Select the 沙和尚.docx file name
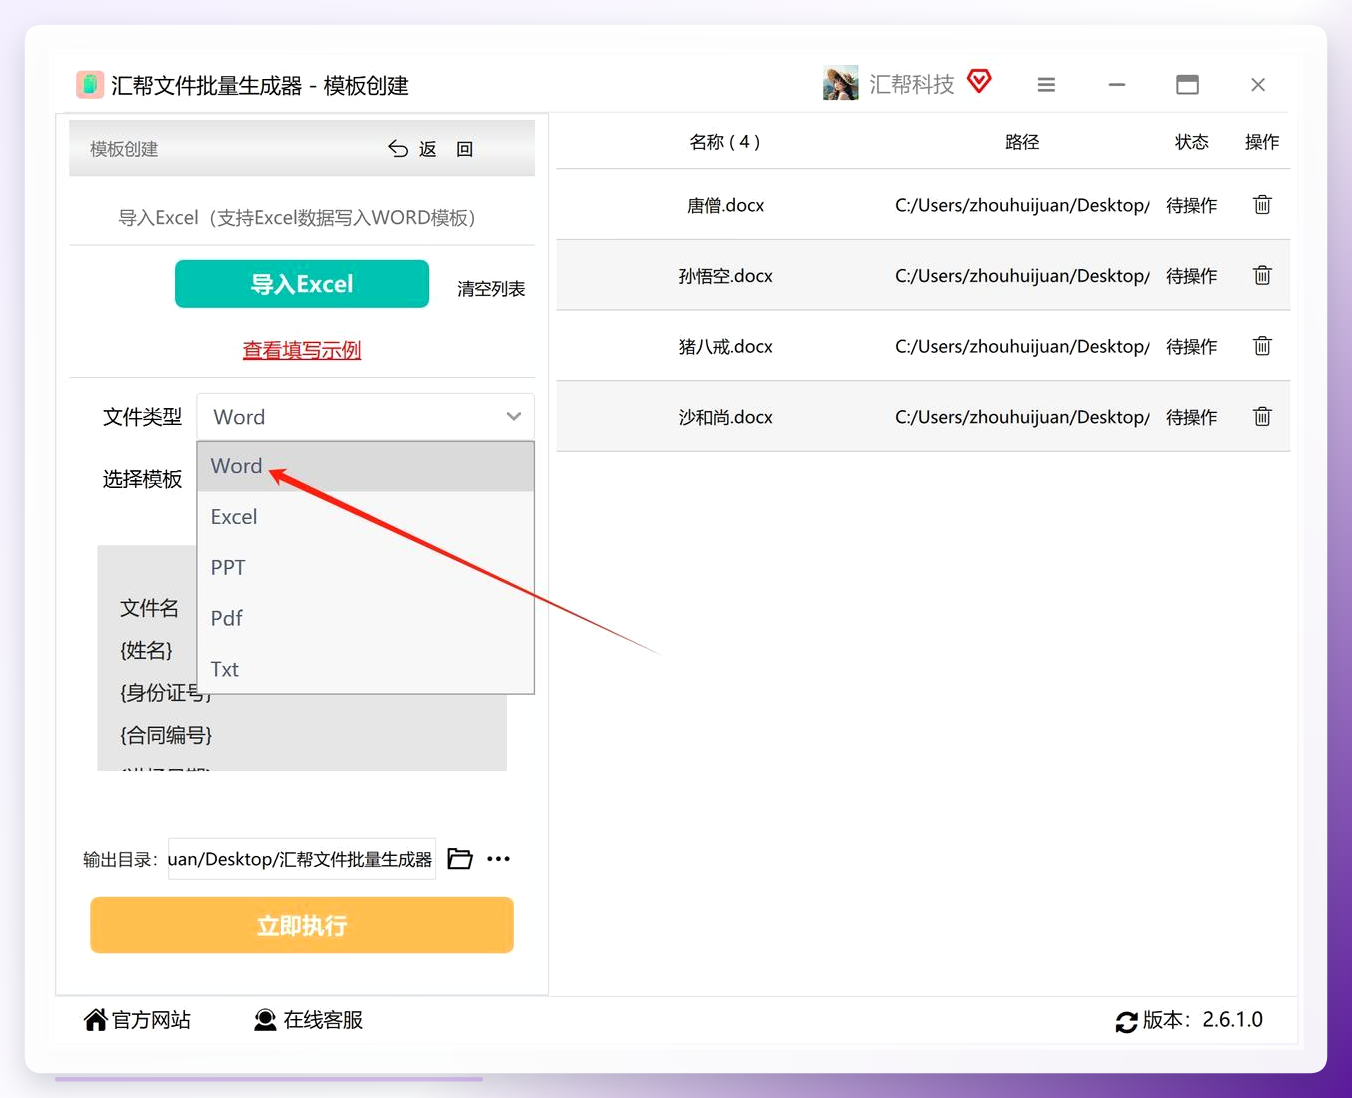The image size is (1352, 1098). coord(725,416)
